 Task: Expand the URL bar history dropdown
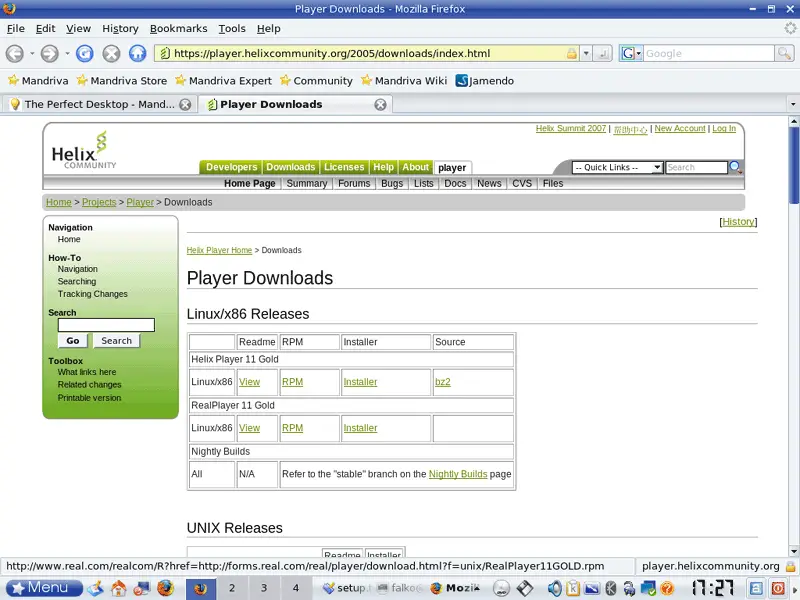(586, 53)
